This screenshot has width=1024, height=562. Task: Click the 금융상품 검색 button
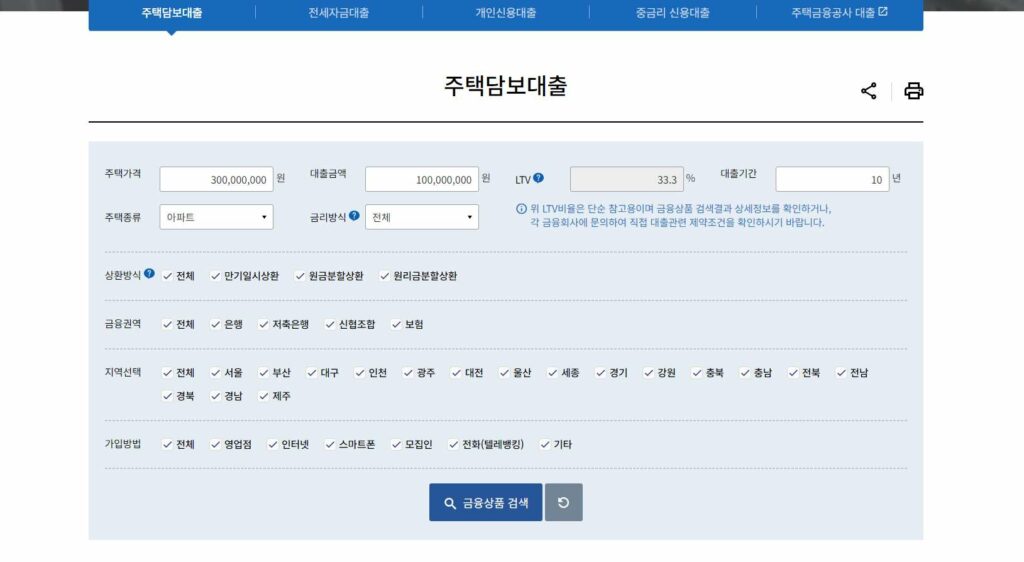[485, 502]
